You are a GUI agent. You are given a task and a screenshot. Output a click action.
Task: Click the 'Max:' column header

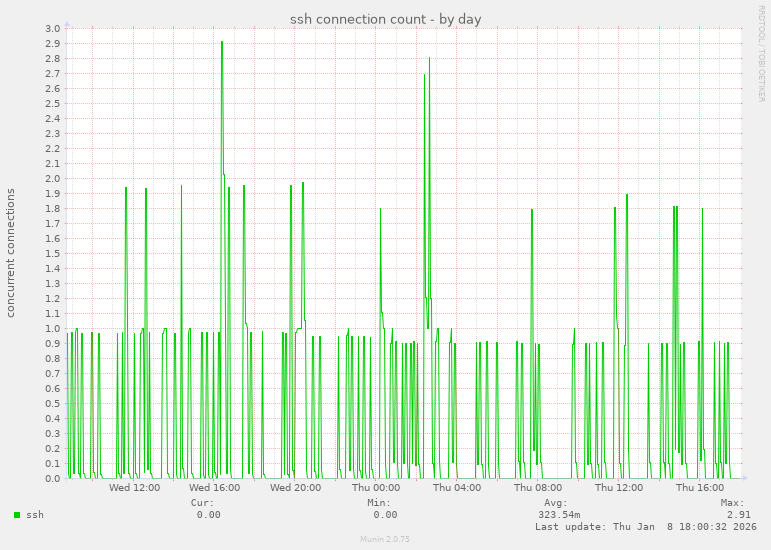pyautogui.click(x=733, y=503)
